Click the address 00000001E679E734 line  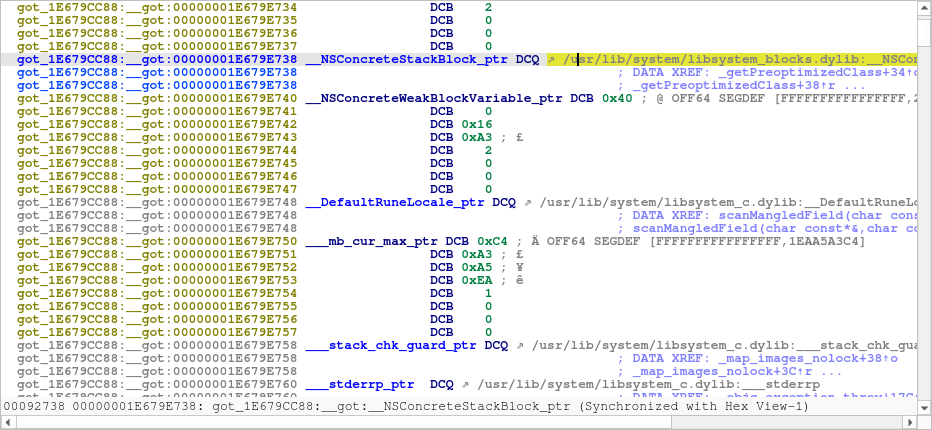[157, 8]
